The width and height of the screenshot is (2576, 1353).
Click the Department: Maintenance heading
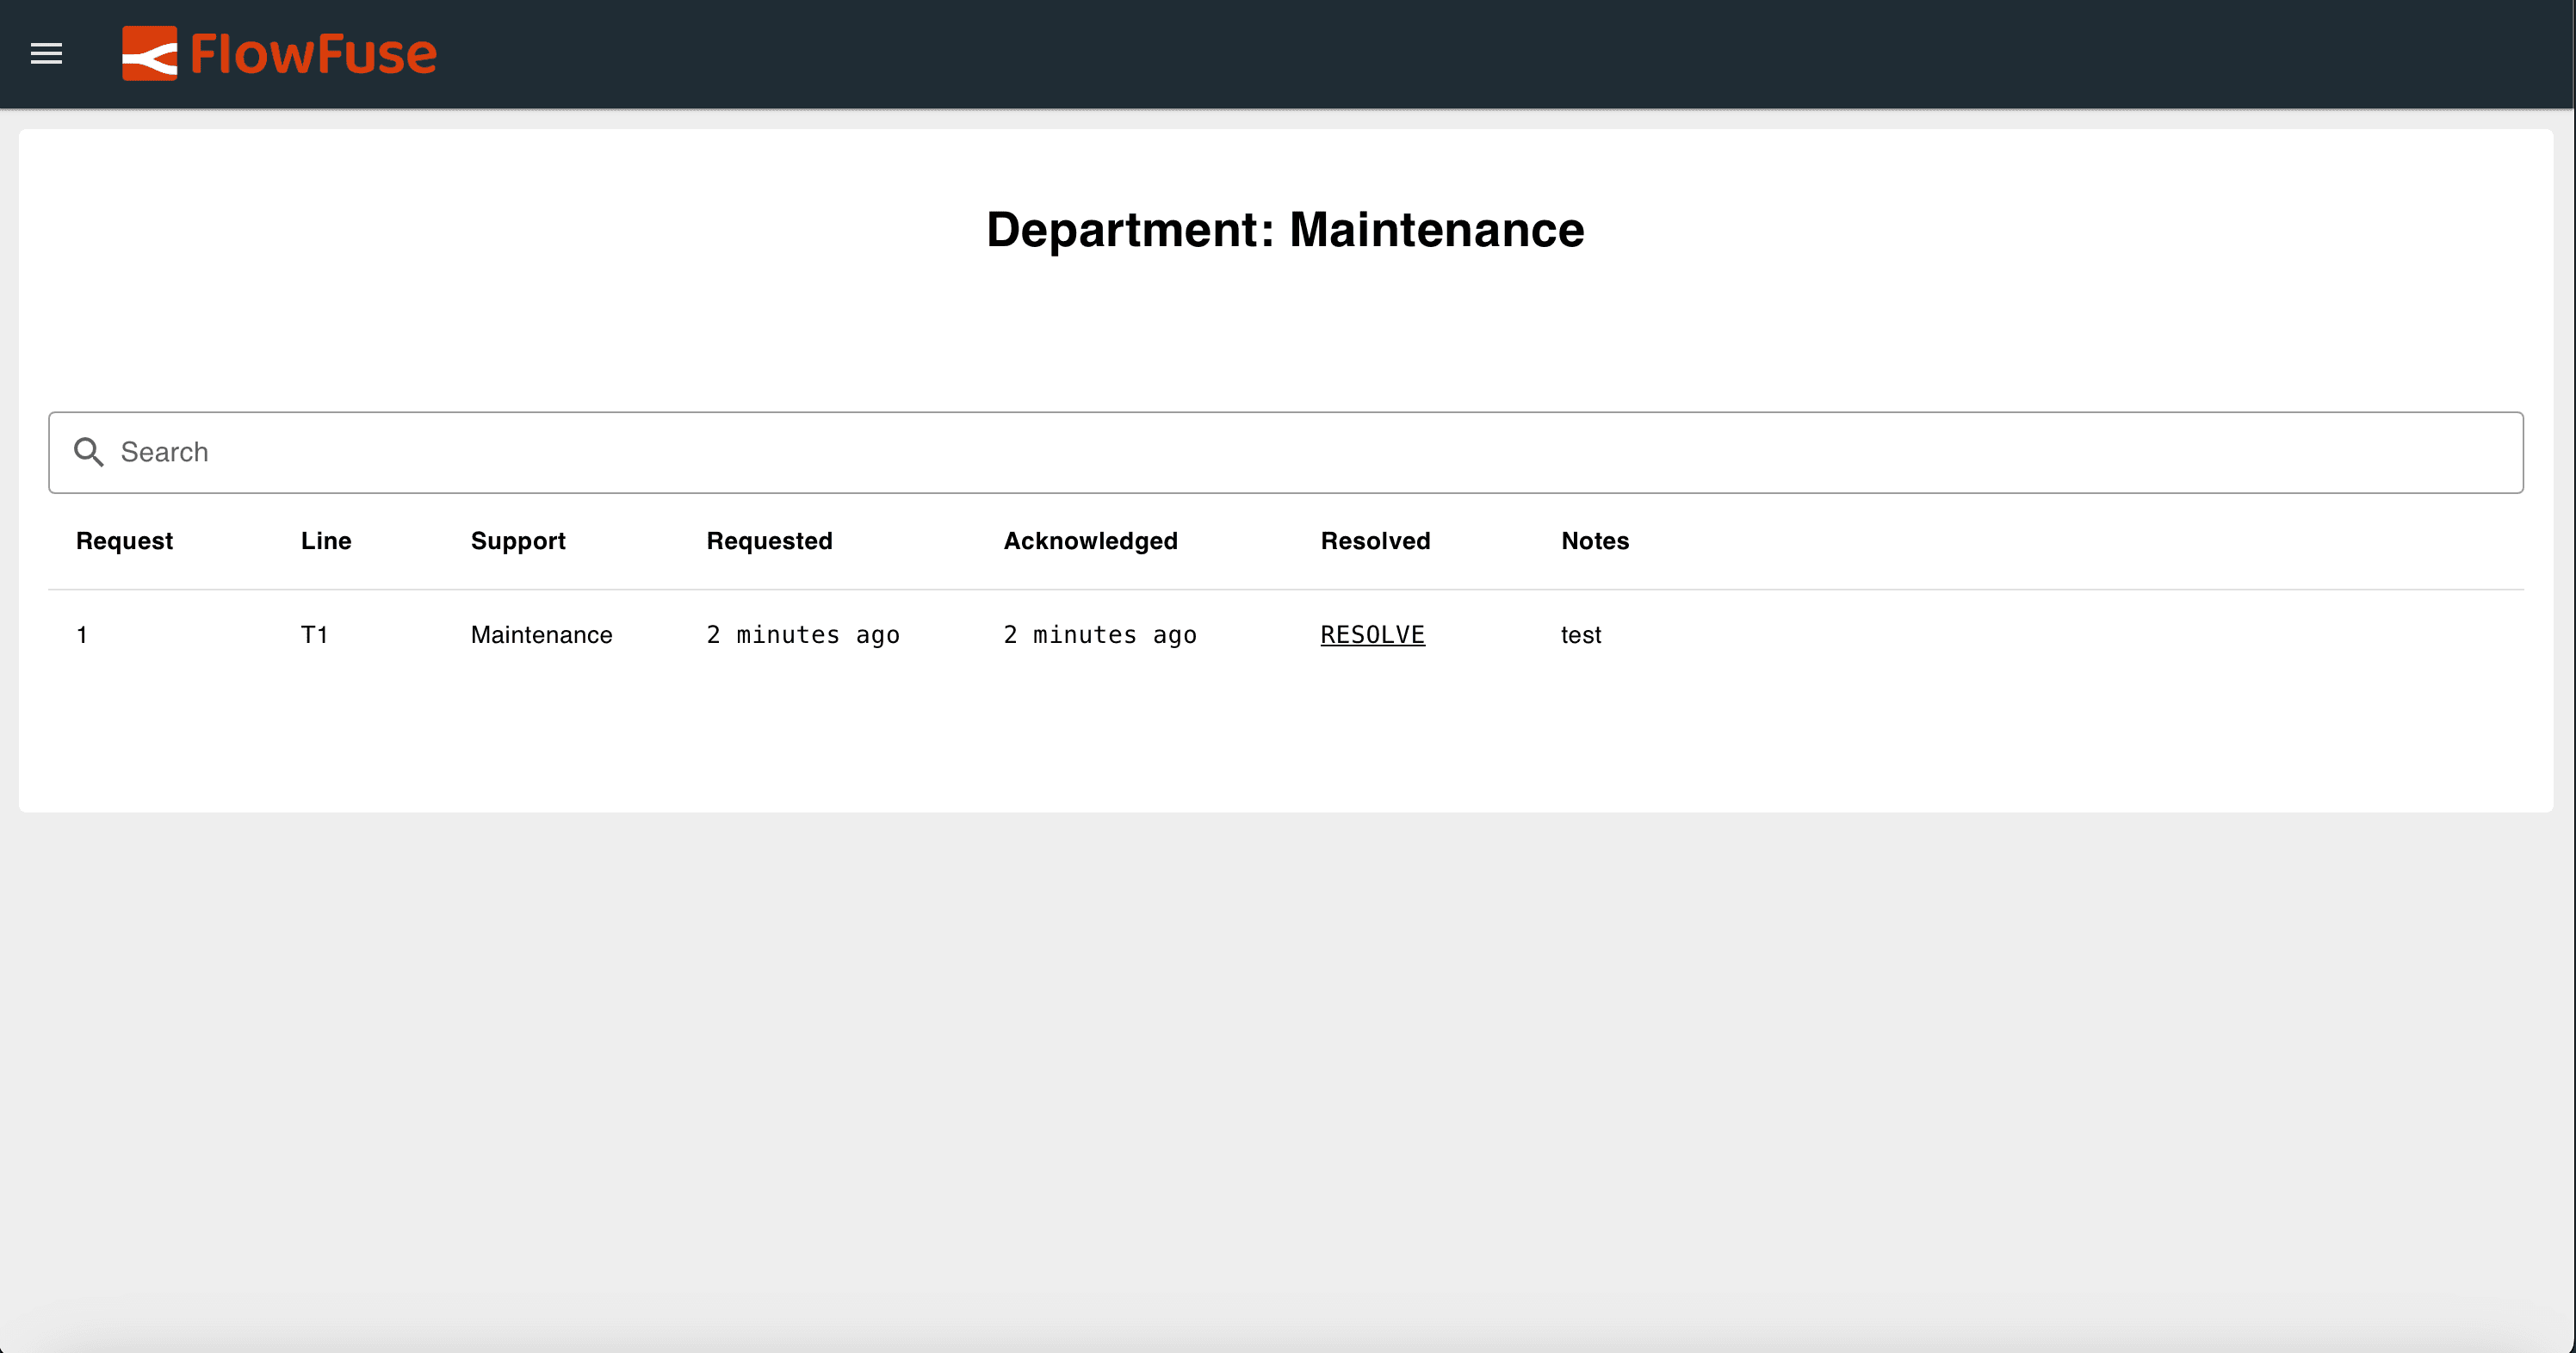(x=1285, y=230)
